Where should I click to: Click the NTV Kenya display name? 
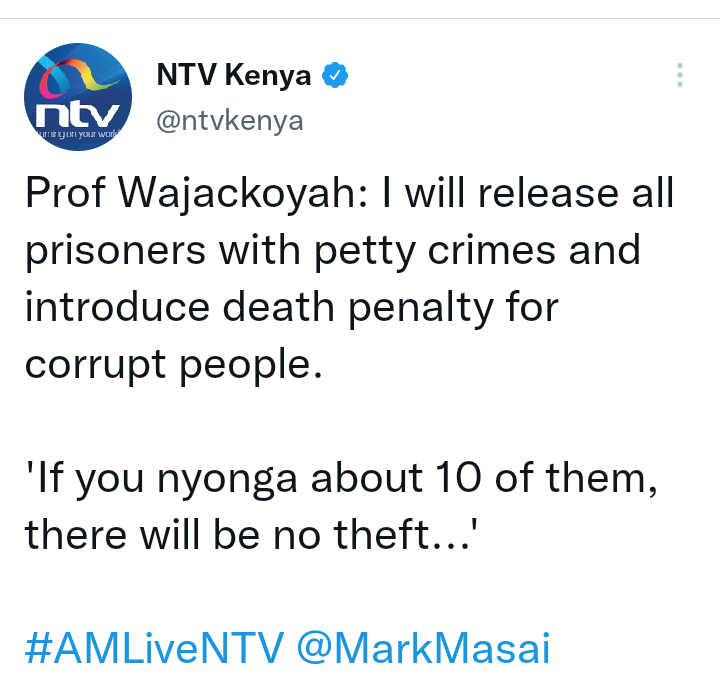[x=234, y=75]
